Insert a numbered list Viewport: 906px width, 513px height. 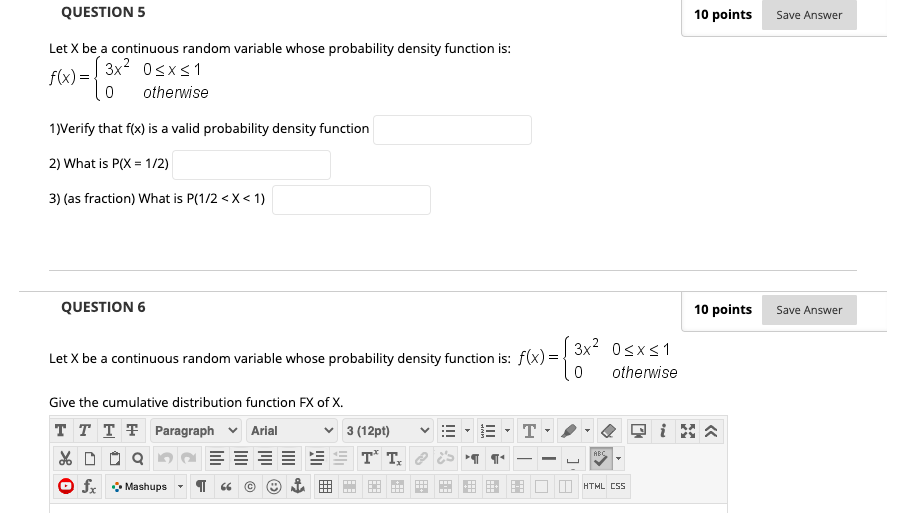(488, 431)
